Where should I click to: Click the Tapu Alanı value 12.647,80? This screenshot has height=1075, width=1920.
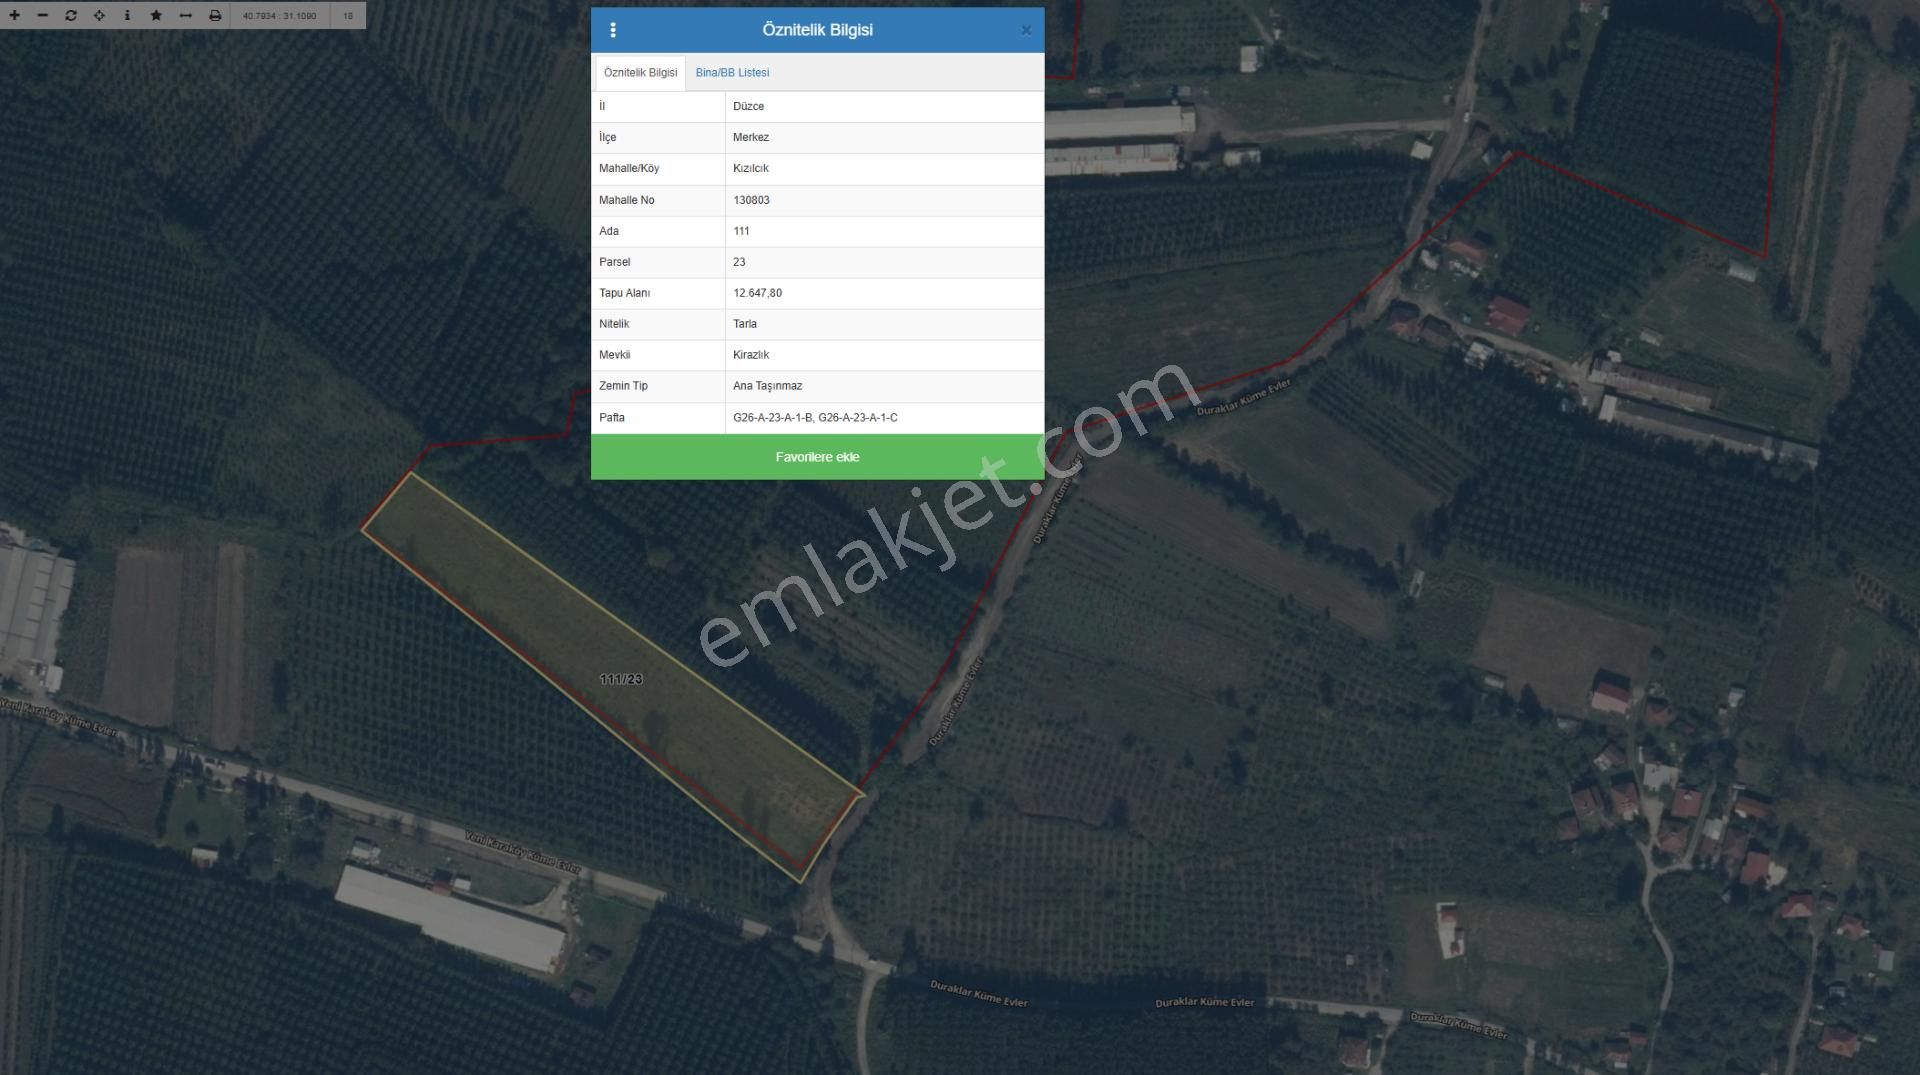[757, 293]
